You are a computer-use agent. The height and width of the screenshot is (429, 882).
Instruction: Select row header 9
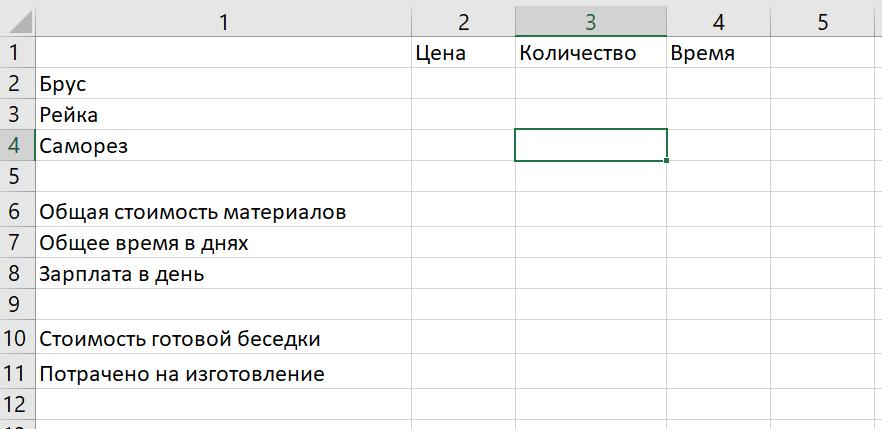click(x=16, y=304)
